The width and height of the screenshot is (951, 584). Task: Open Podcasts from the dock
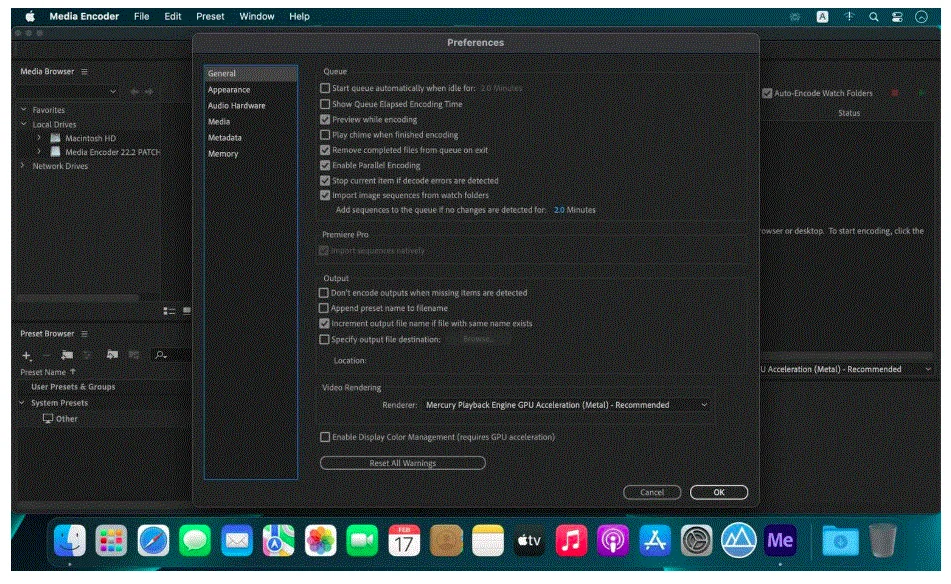coord(613,541)
